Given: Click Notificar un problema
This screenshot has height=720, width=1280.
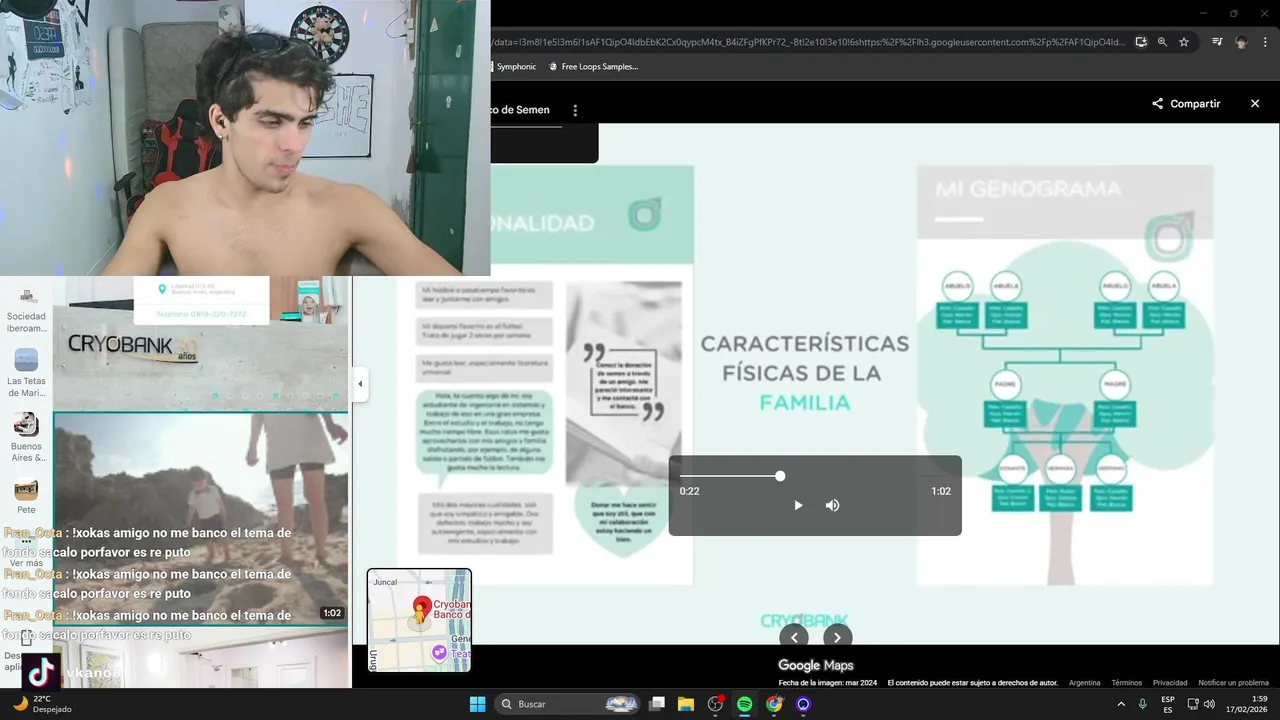Looking at the screenshot, I should (1234, 683).
